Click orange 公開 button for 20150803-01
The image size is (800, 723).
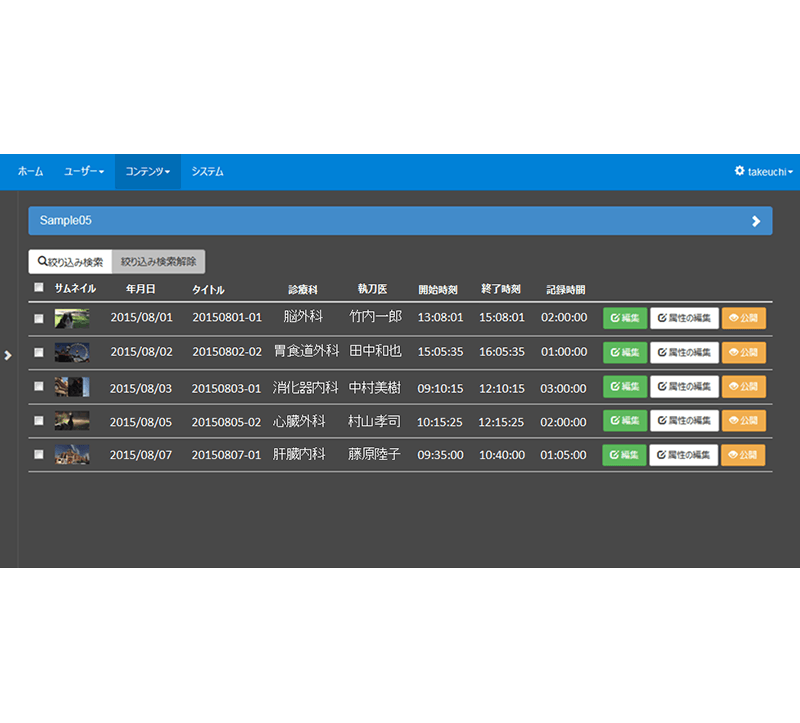click(744, 386)
